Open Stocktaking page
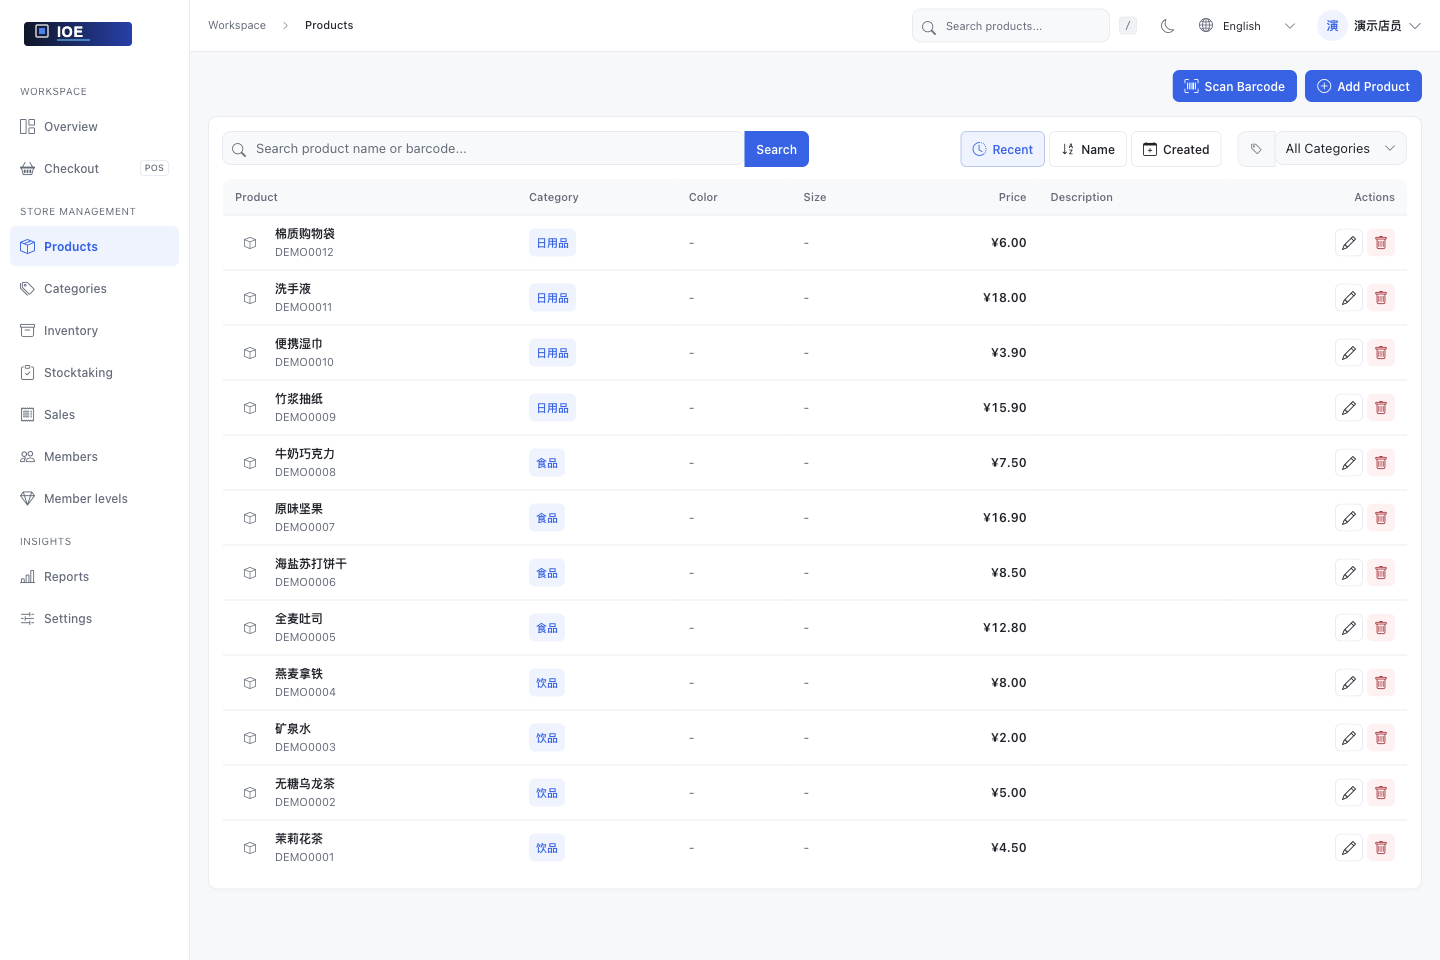Screen dimensions: 1440x960 point(94,373)
